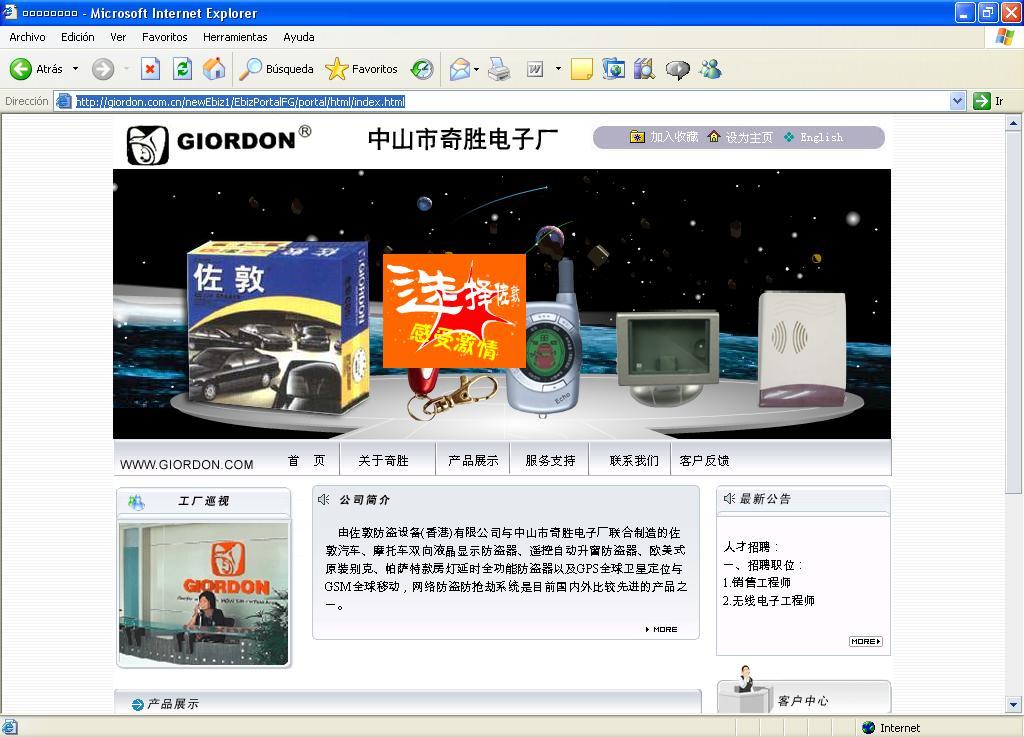Open the Ver menu
This screenshot has width=1024, height=737.
[118, 37]
